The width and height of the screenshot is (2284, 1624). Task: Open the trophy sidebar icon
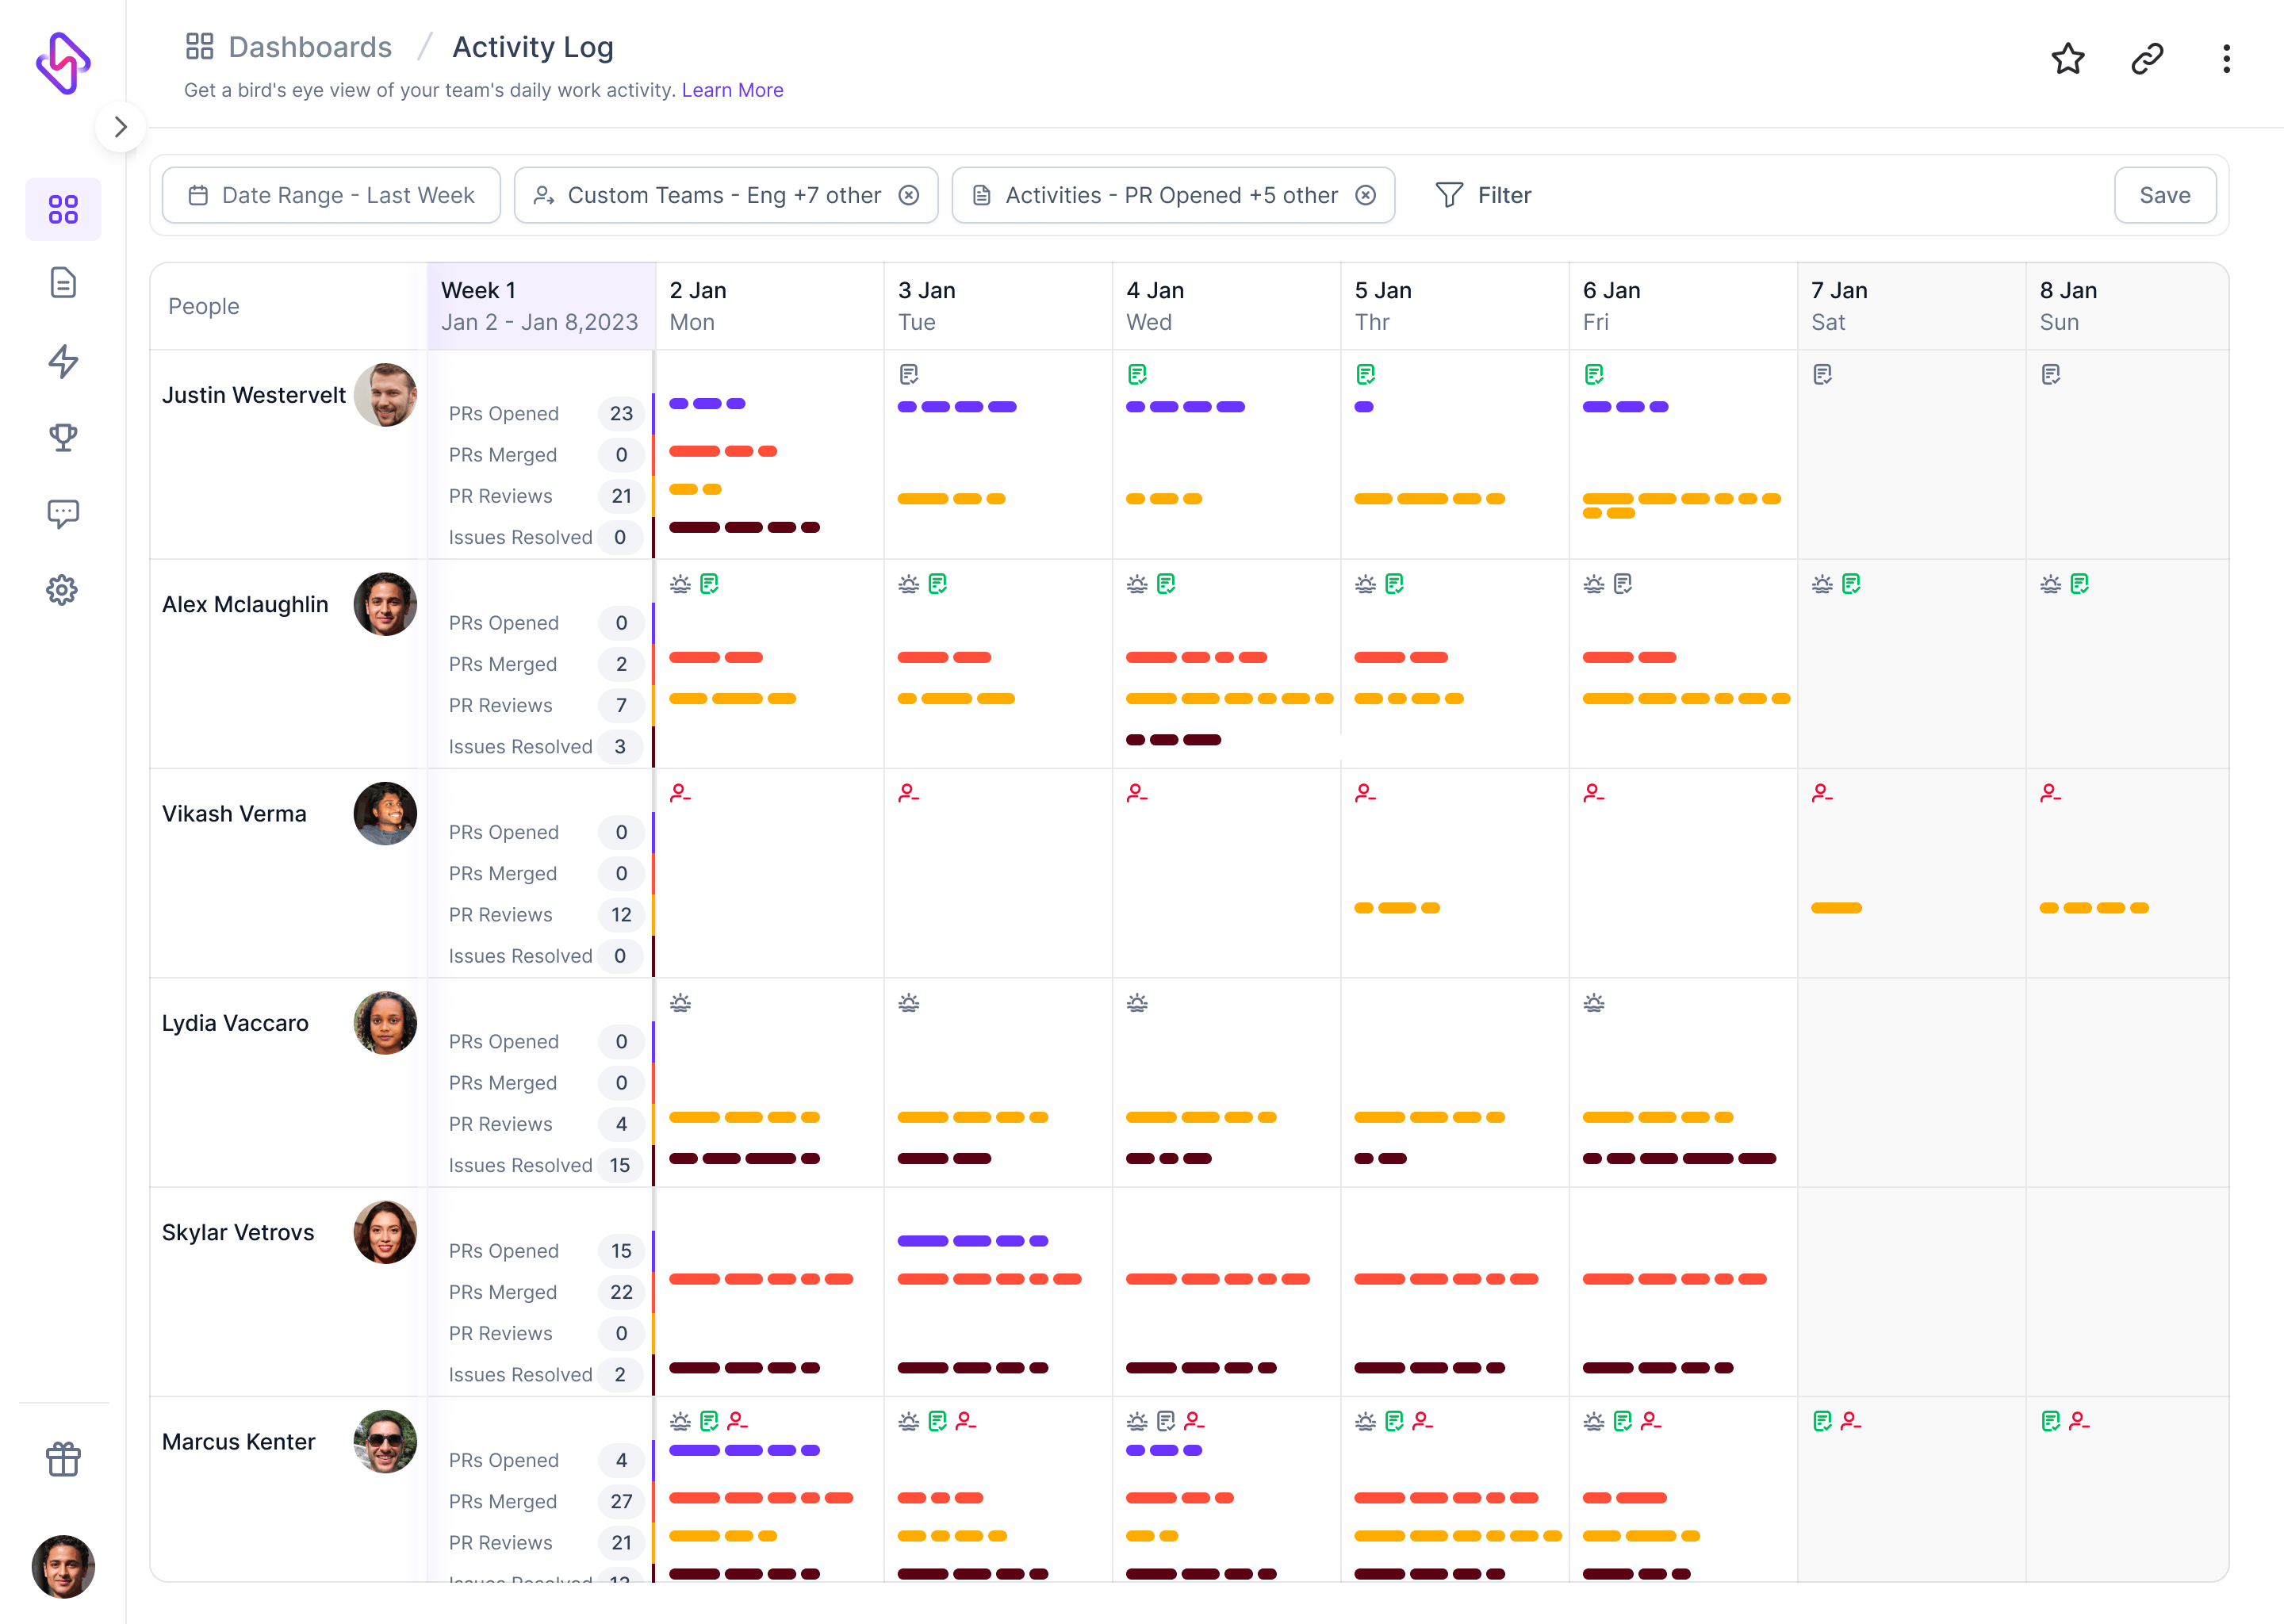(x=63, y=437)
